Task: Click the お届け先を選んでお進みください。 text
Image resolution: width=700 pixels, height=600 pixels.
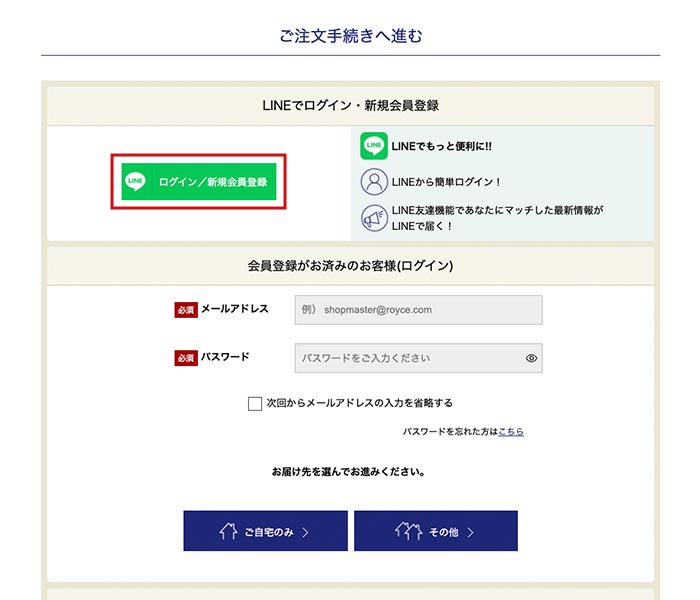Action: (349, 471)
